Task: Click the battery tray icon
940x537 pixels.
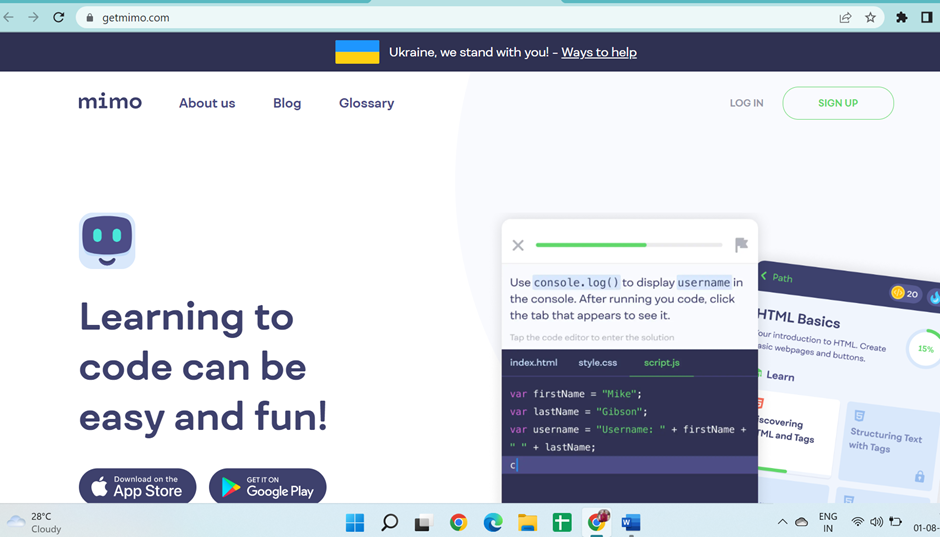Action: tap(896, 522)
